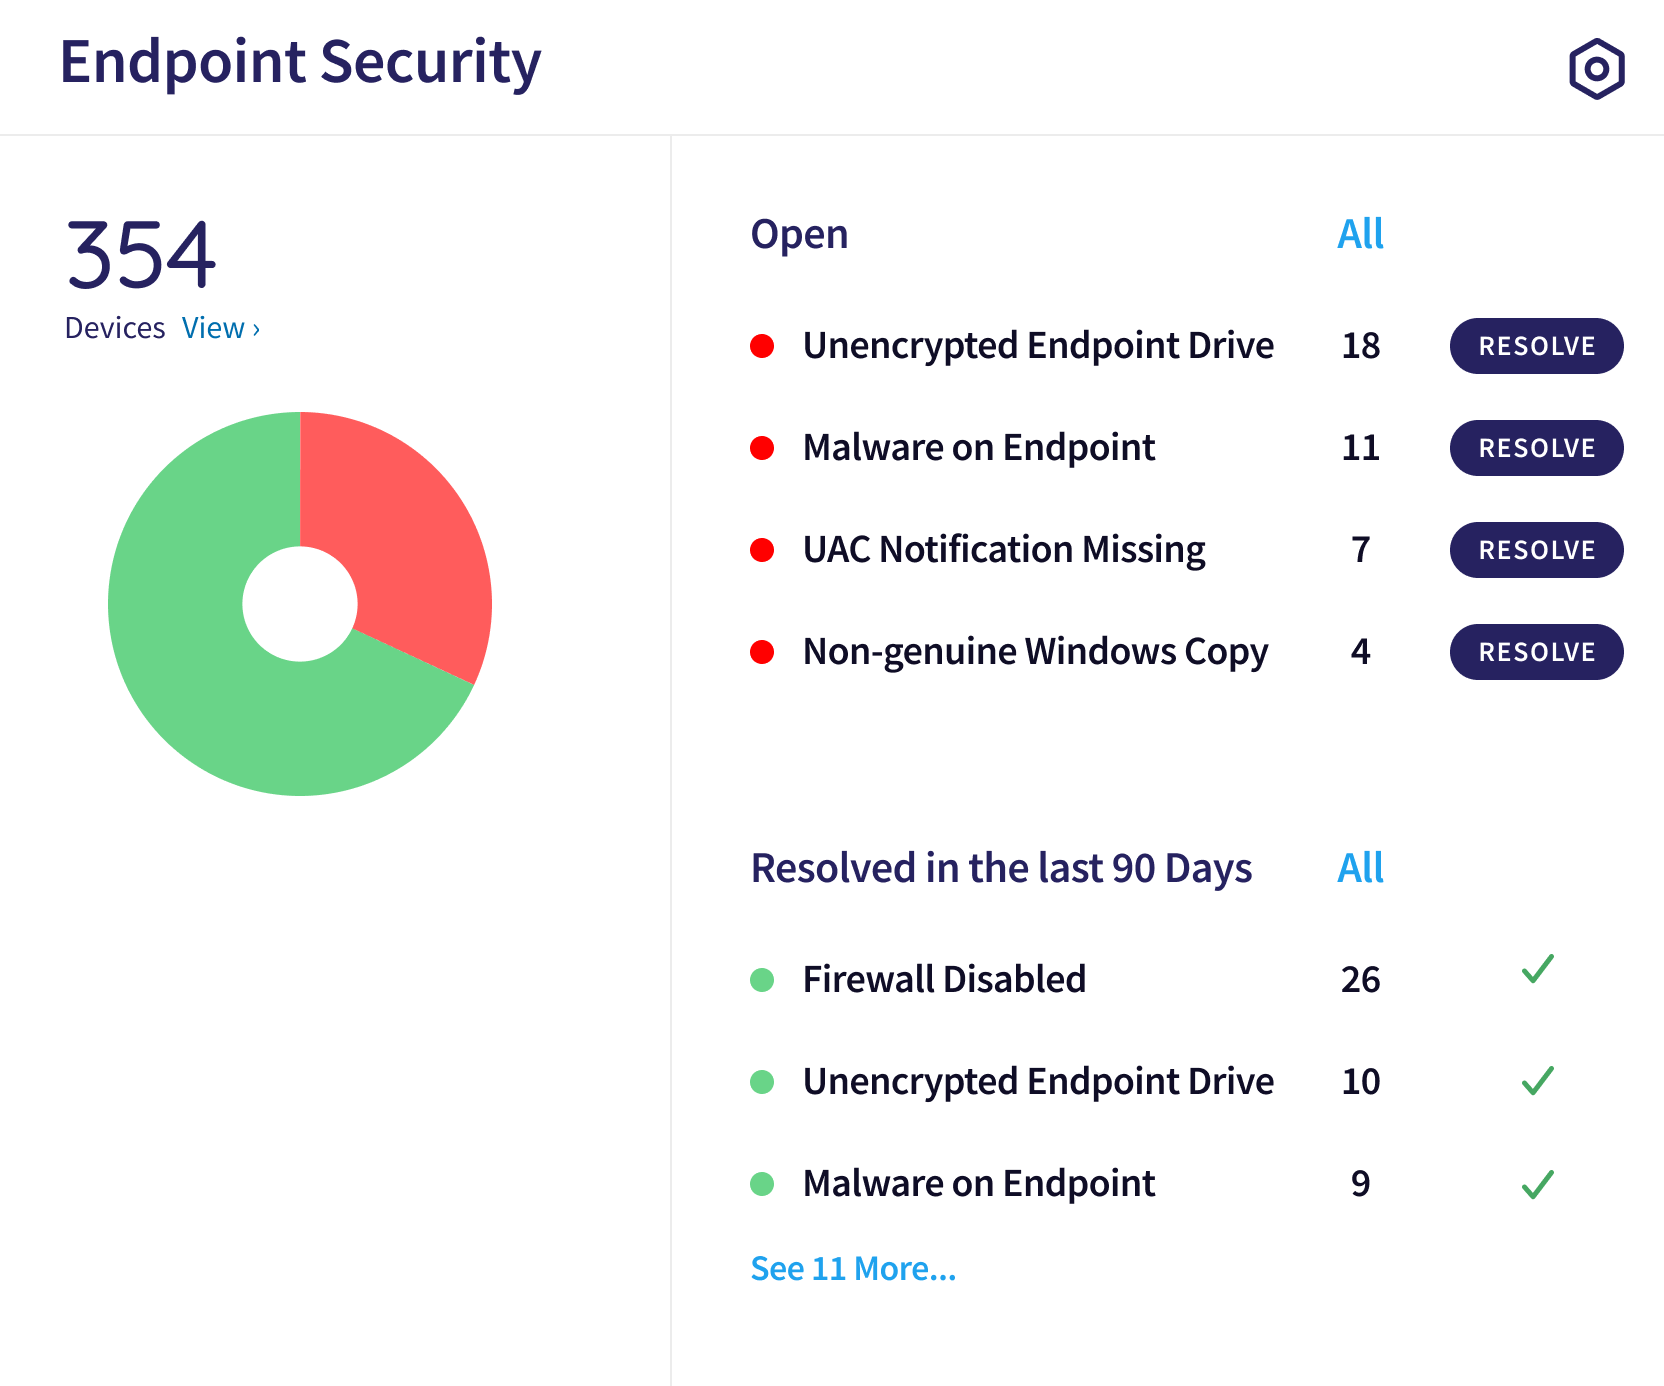The height and width of the screenshot is (1386, 1664).
Task: Open the All filter for Resolved issues
Action: [1360, 869]
